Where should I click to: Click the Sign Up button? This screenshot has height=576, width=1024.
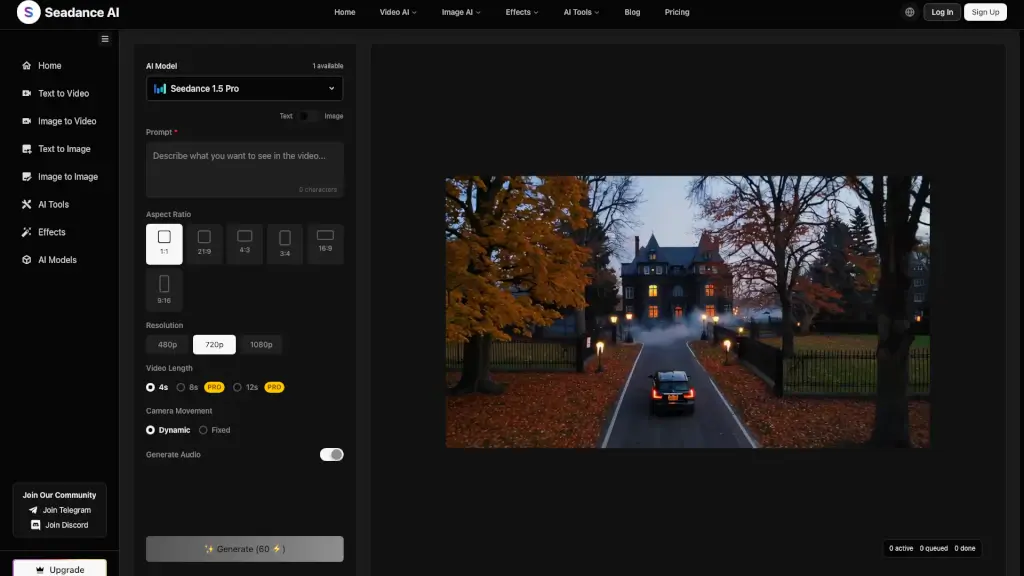pyautogui.click(x=985, y=12)
